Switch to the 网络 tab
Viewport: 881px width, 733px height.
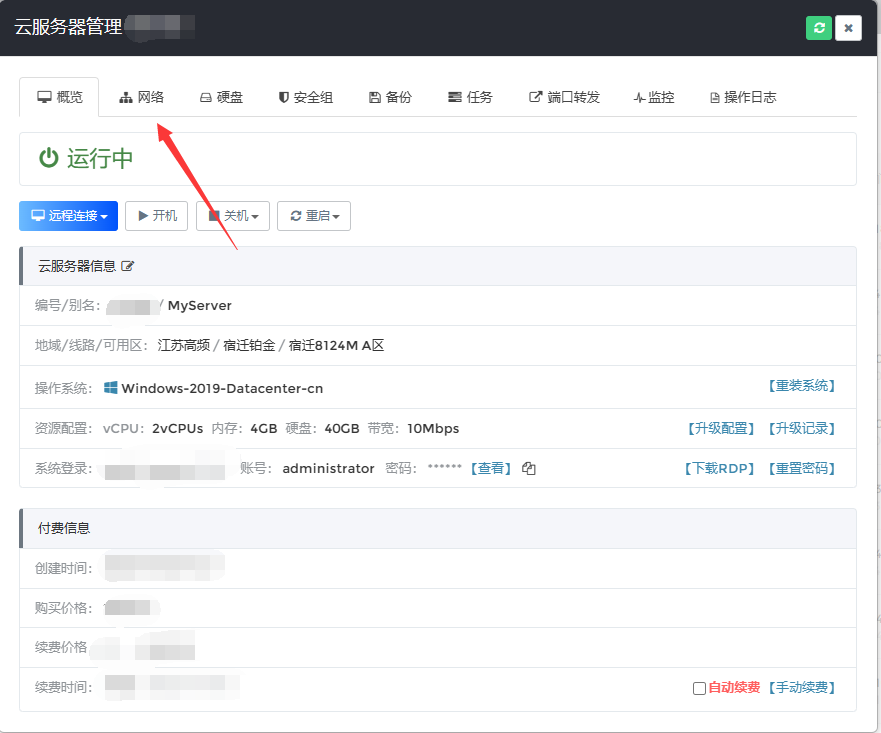[142, 97]
